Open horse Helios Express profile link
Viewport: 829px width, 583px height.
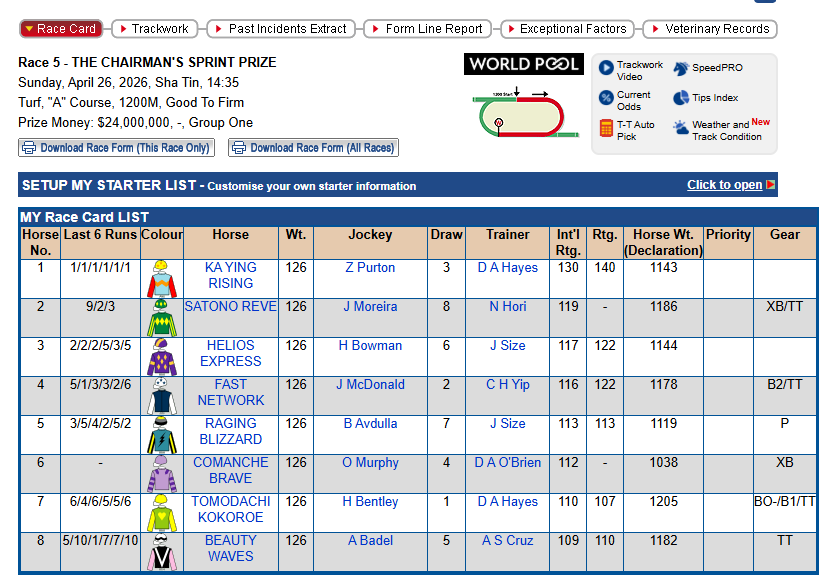click(230, 353)
